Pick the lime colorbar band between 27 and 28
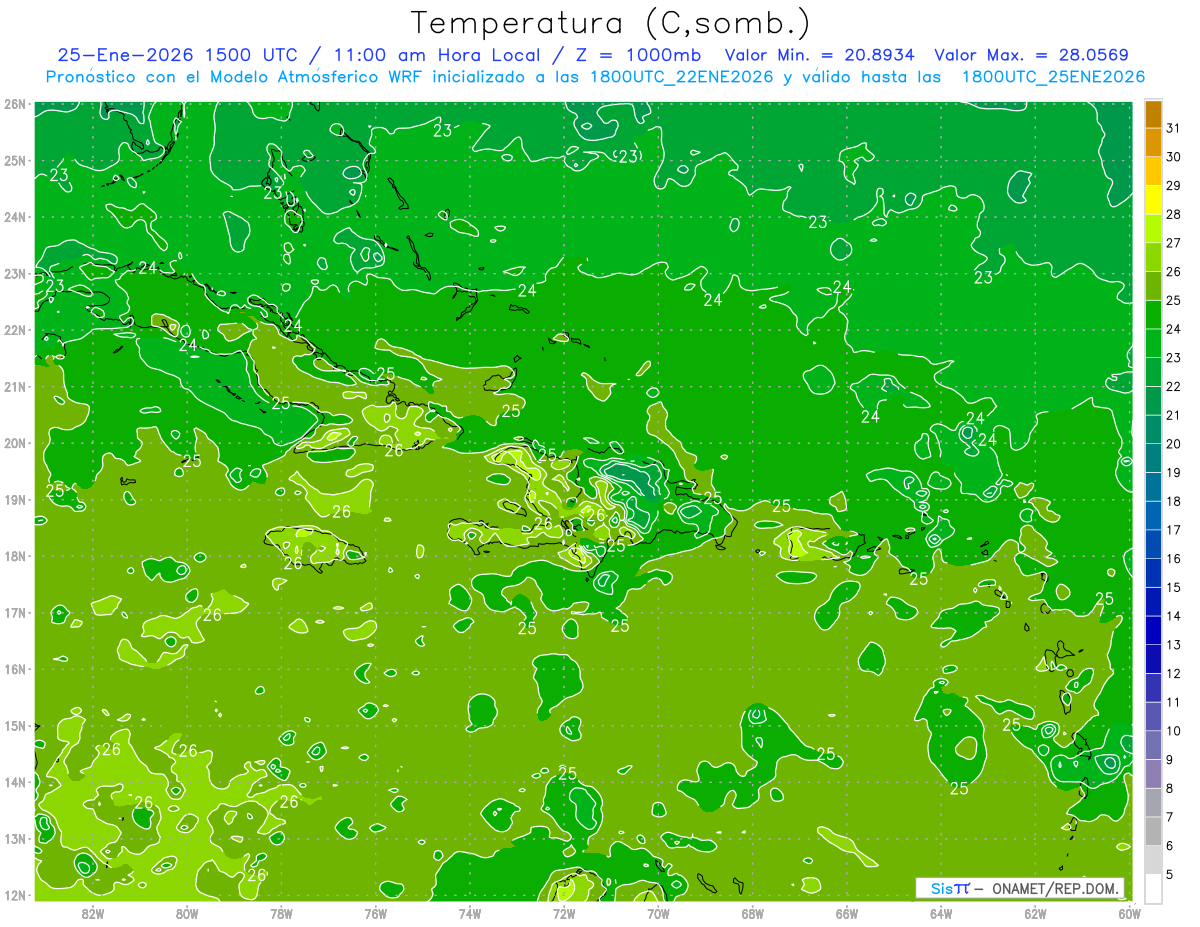This screenshot has height=927, width=1200. pyautogui.click(x=1154, y=229)
